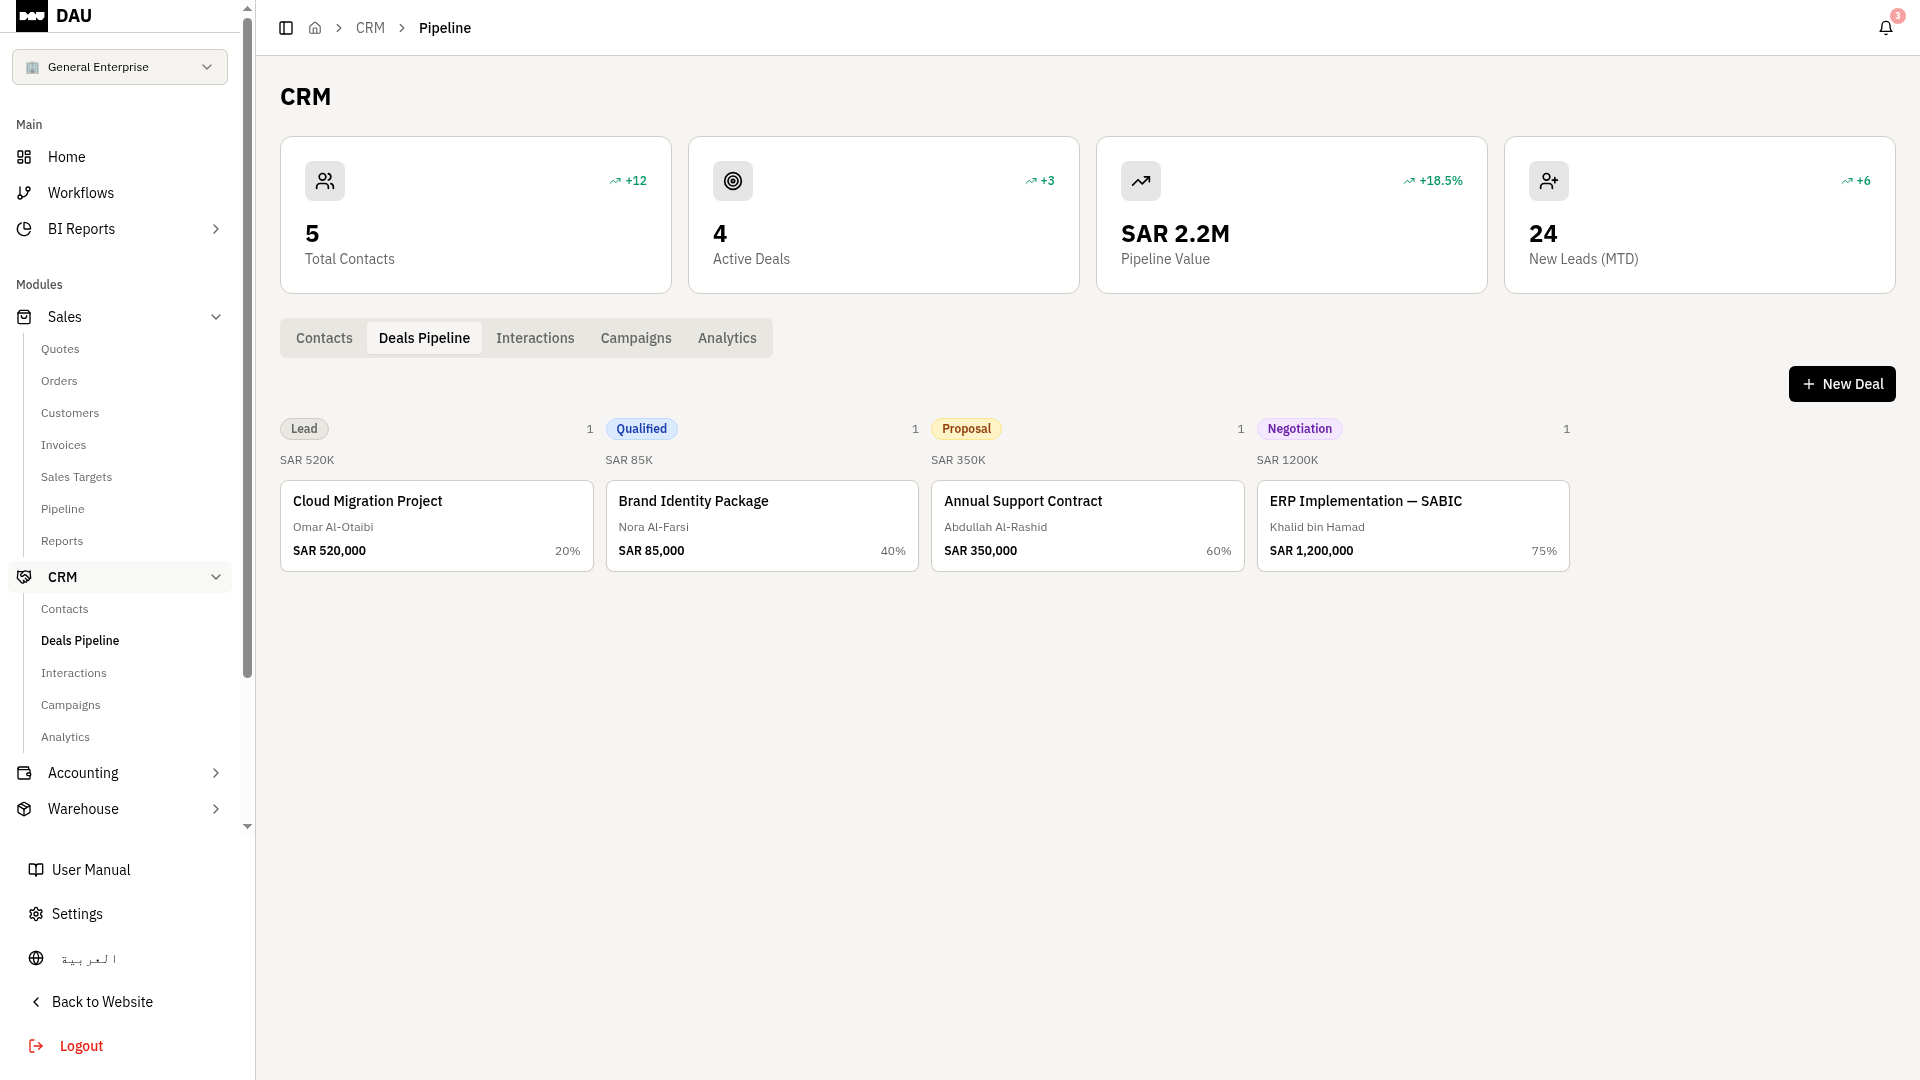
Task: Collapse the Sales module menu
Action: point(120,317)
